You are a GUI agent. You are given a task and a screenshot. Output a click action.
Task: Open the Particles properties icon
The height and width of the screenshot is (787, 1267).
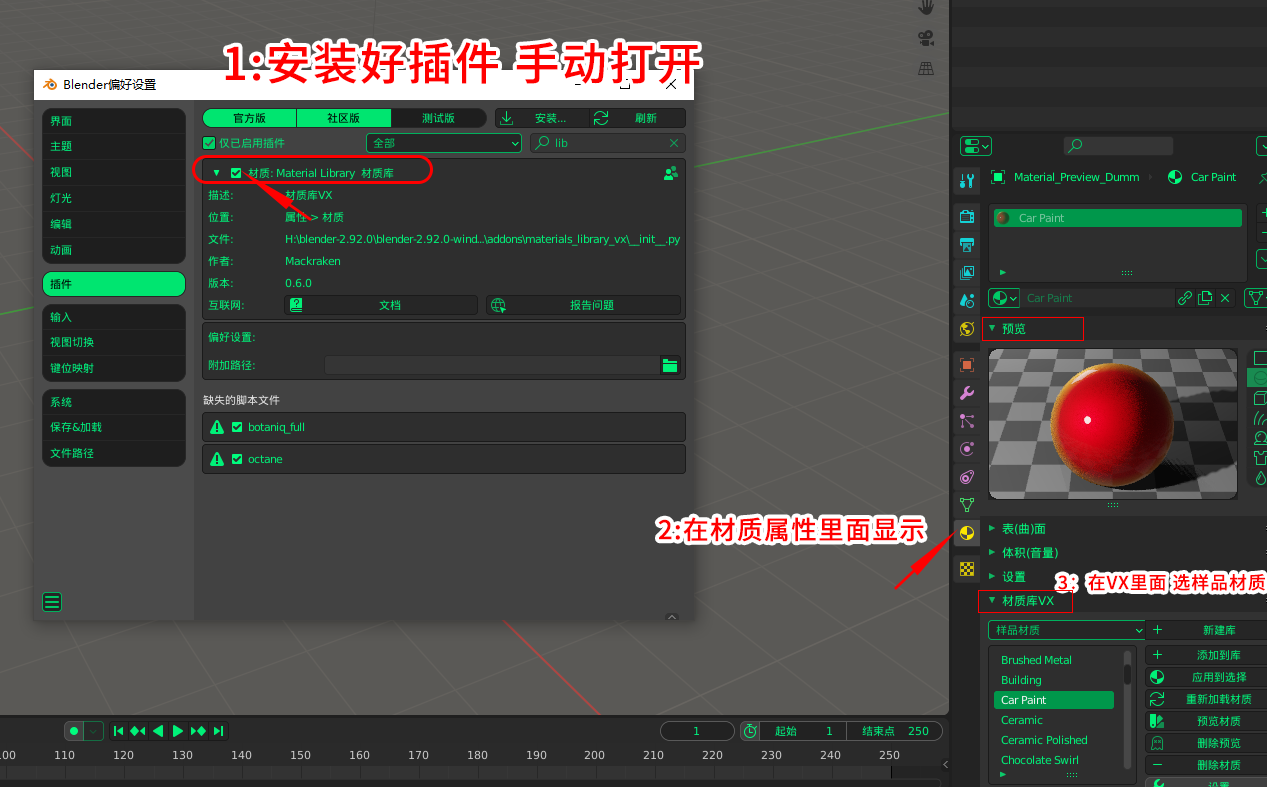coord(966,421)
